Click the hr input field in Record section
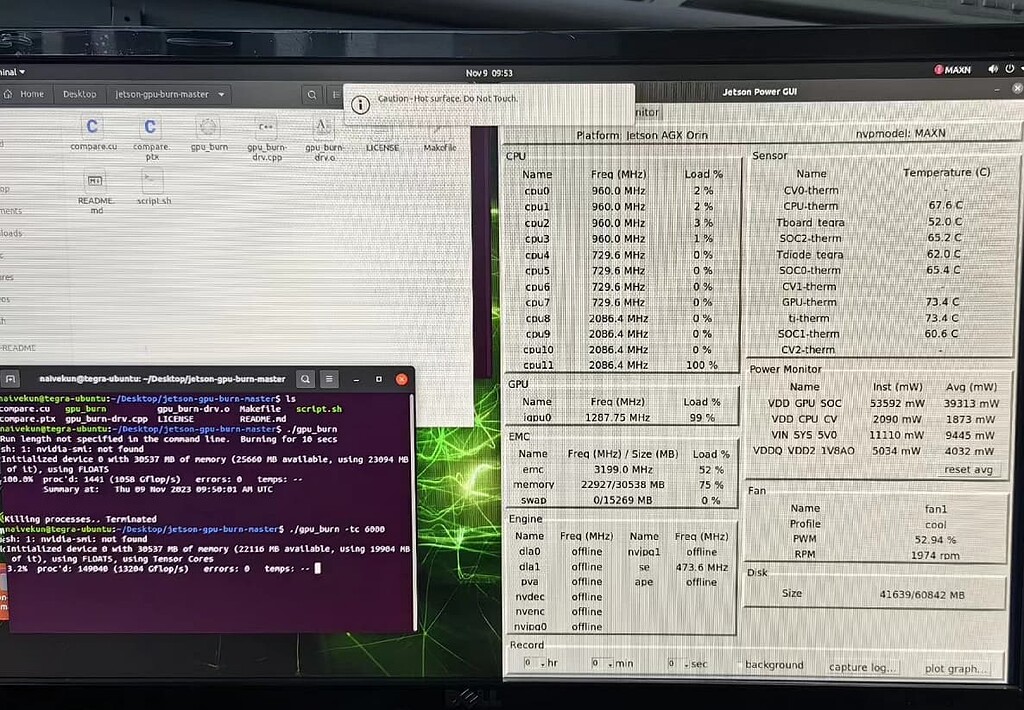Screen dimensions: 1024x710 click(x=528, y=662)
